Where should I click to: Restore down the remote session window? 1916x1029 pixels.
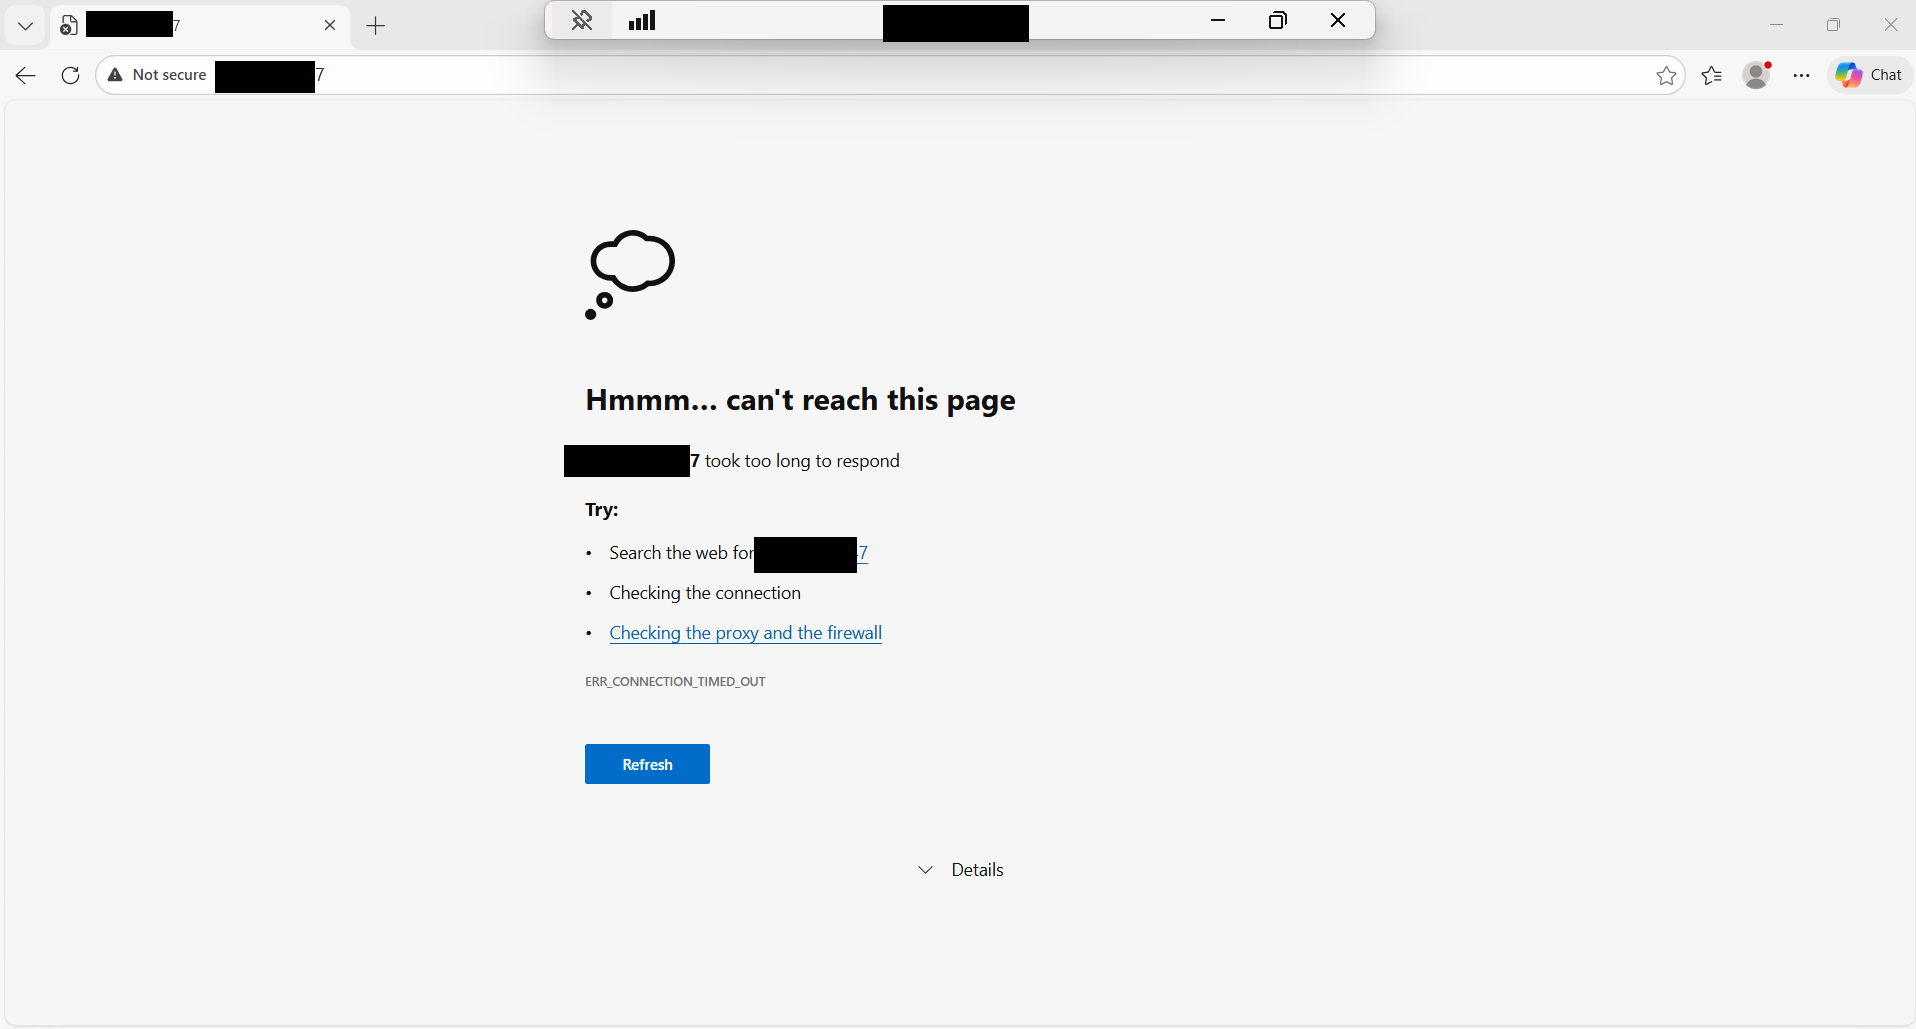click(x=1277, y=20)
